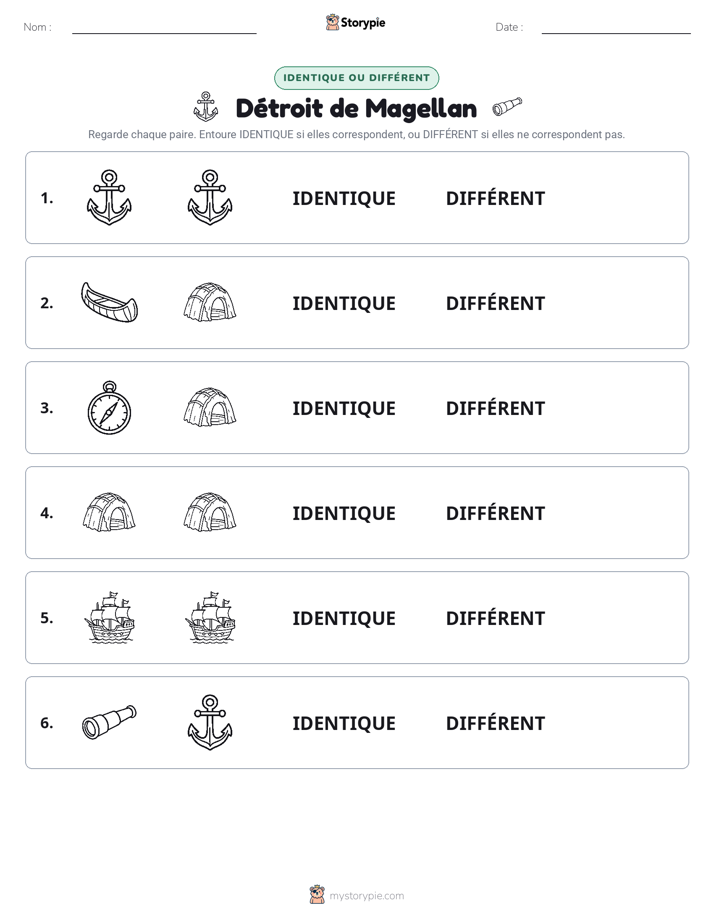Select IDENTIQUE for row 5
The image size is (714, 924).
(x=344, y=618)
